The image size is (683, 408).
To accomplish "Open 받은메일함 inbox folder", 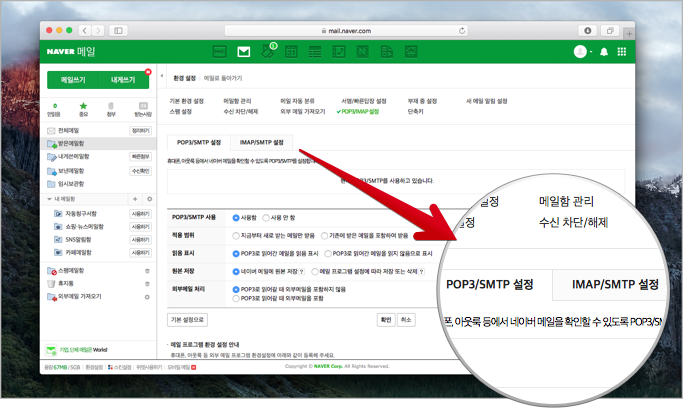I will (71, 143).
